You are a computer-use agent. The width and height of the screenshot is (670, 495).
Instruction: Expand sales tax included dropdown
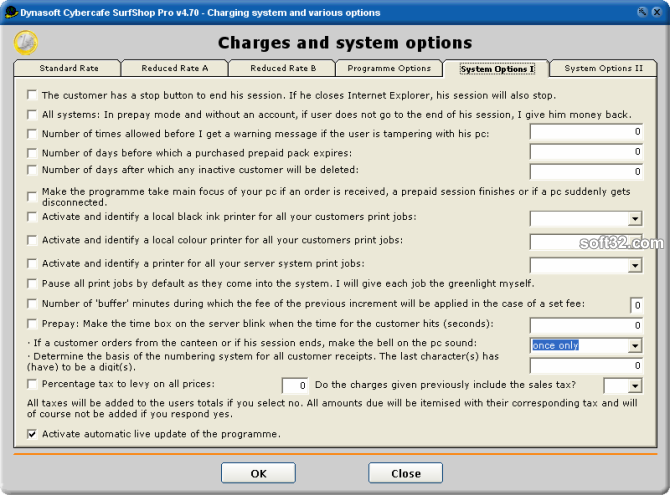tap(635, 386)
